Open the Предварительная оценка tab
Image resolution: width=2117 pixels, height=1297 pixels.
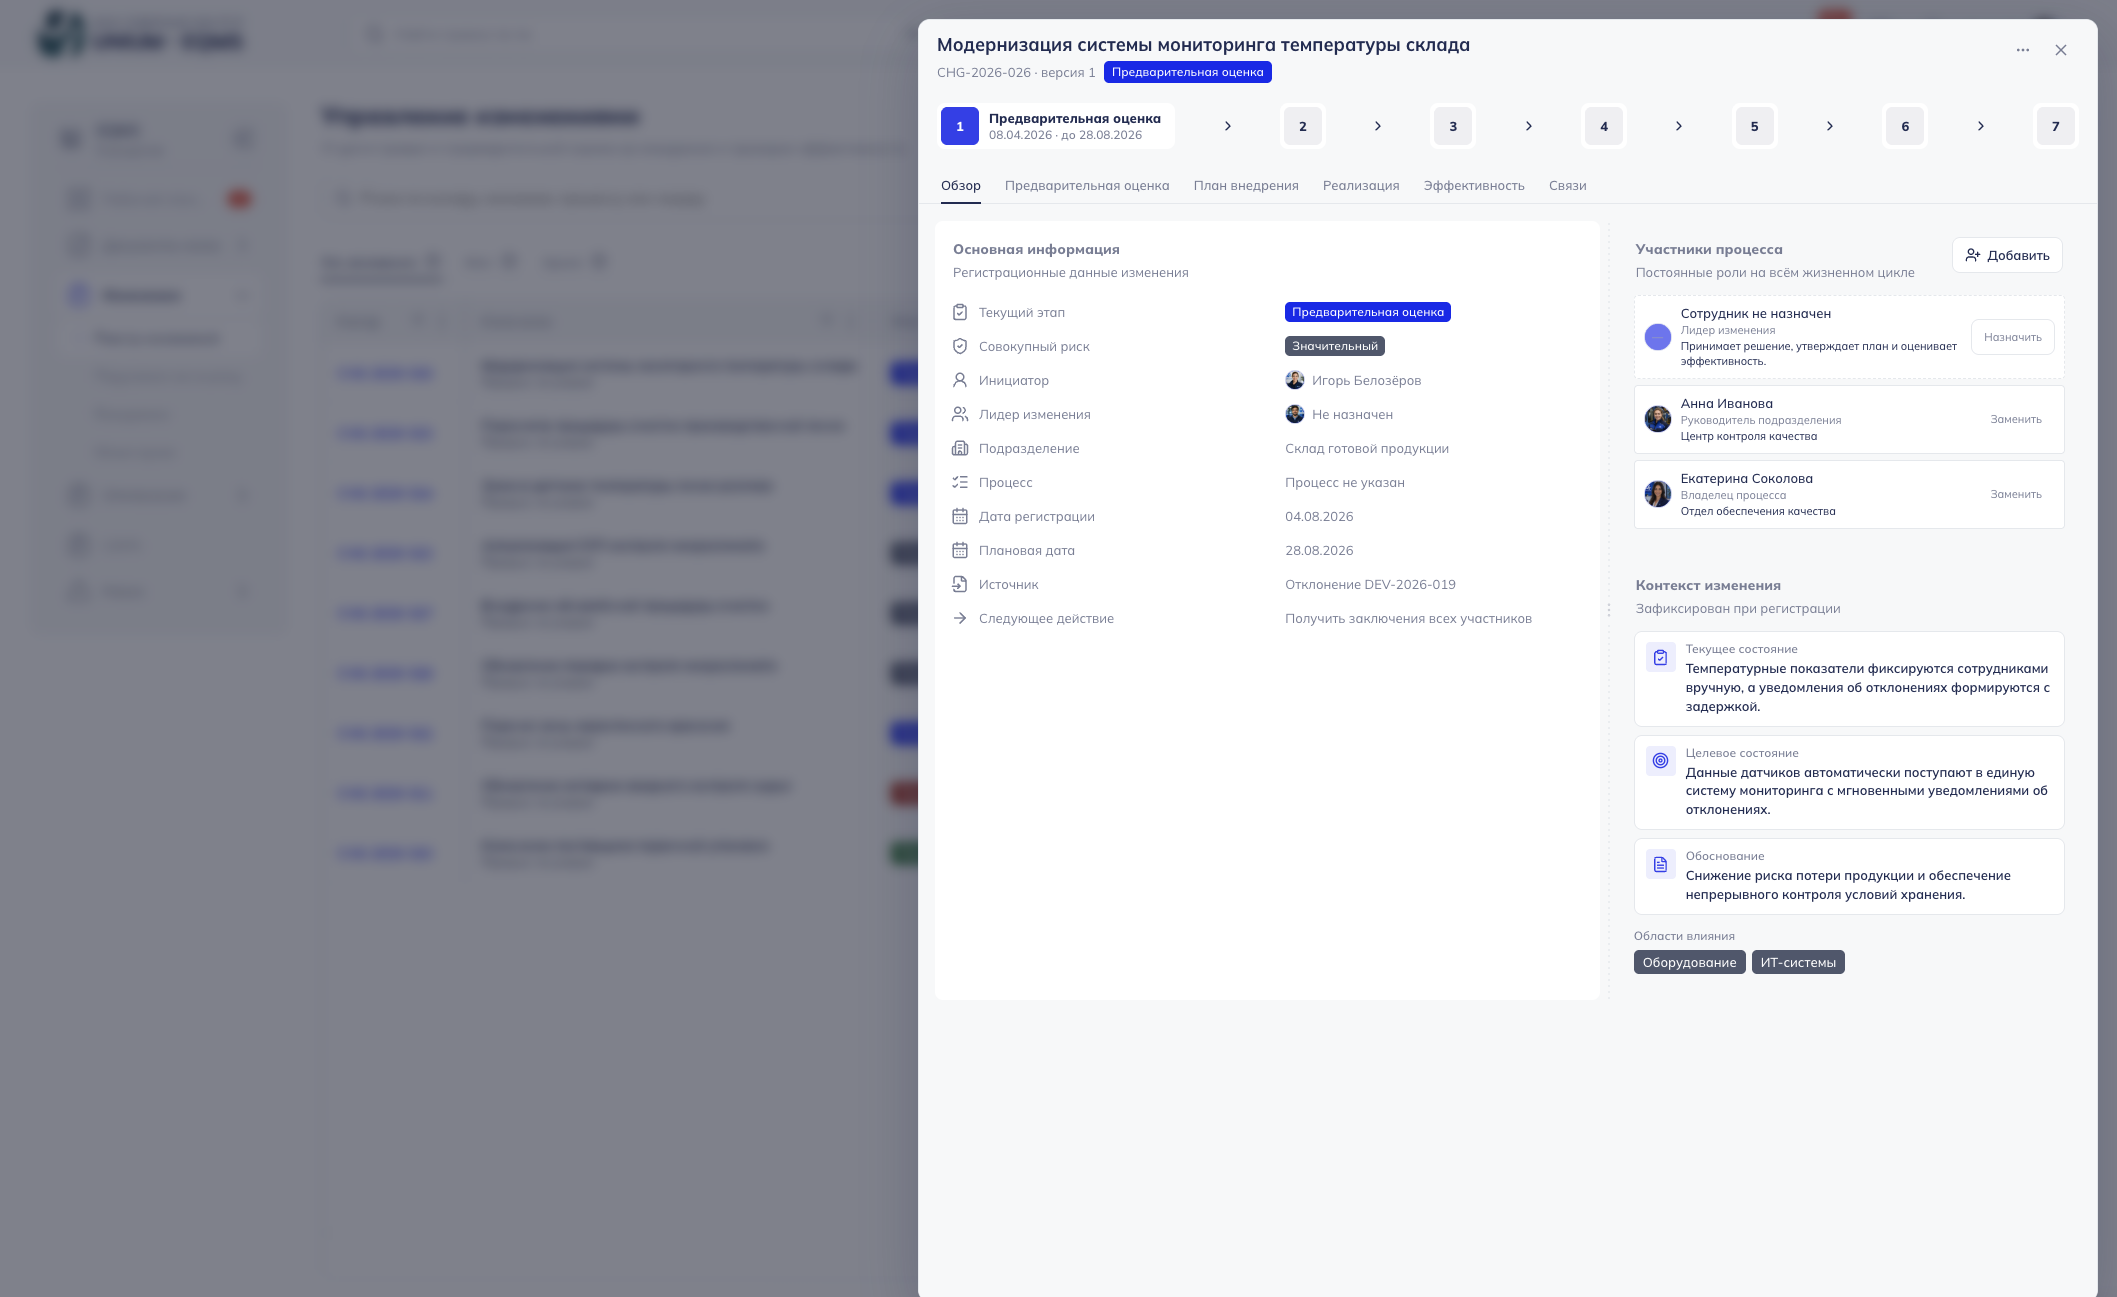[x=1087, y=185]
